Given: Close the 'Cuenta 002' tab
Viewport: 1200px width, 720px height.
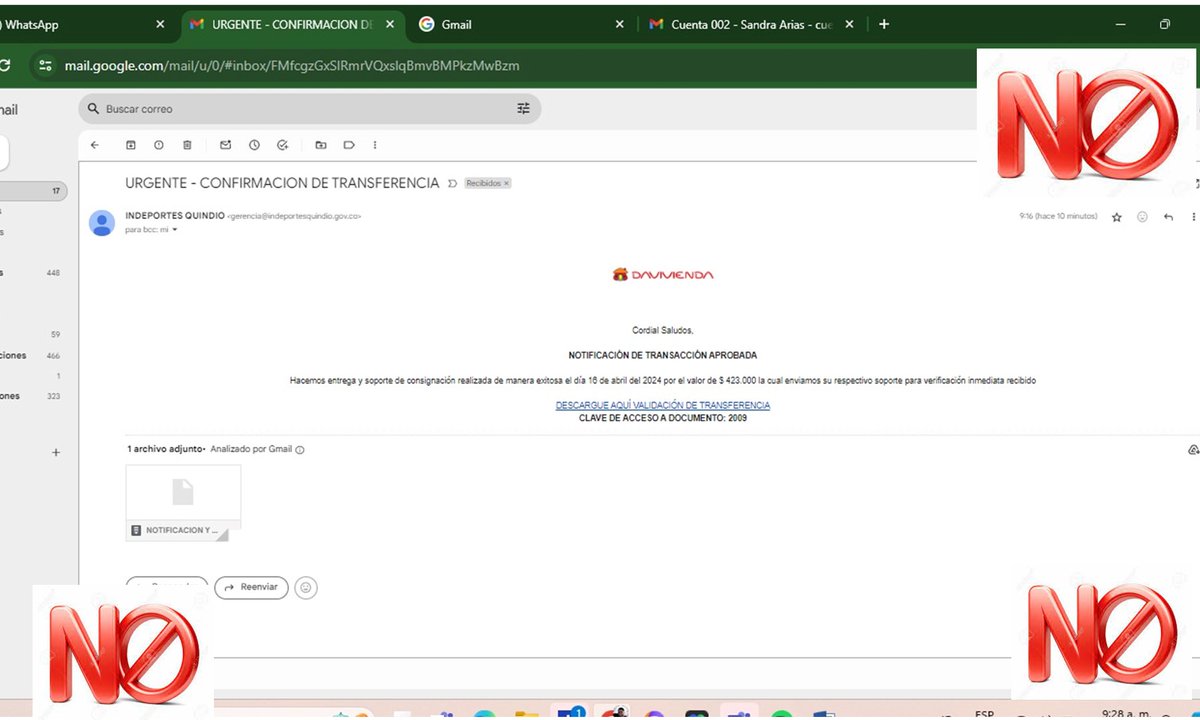Looking at the screenshot, I should pyautogui.click(x=849, y=25).
